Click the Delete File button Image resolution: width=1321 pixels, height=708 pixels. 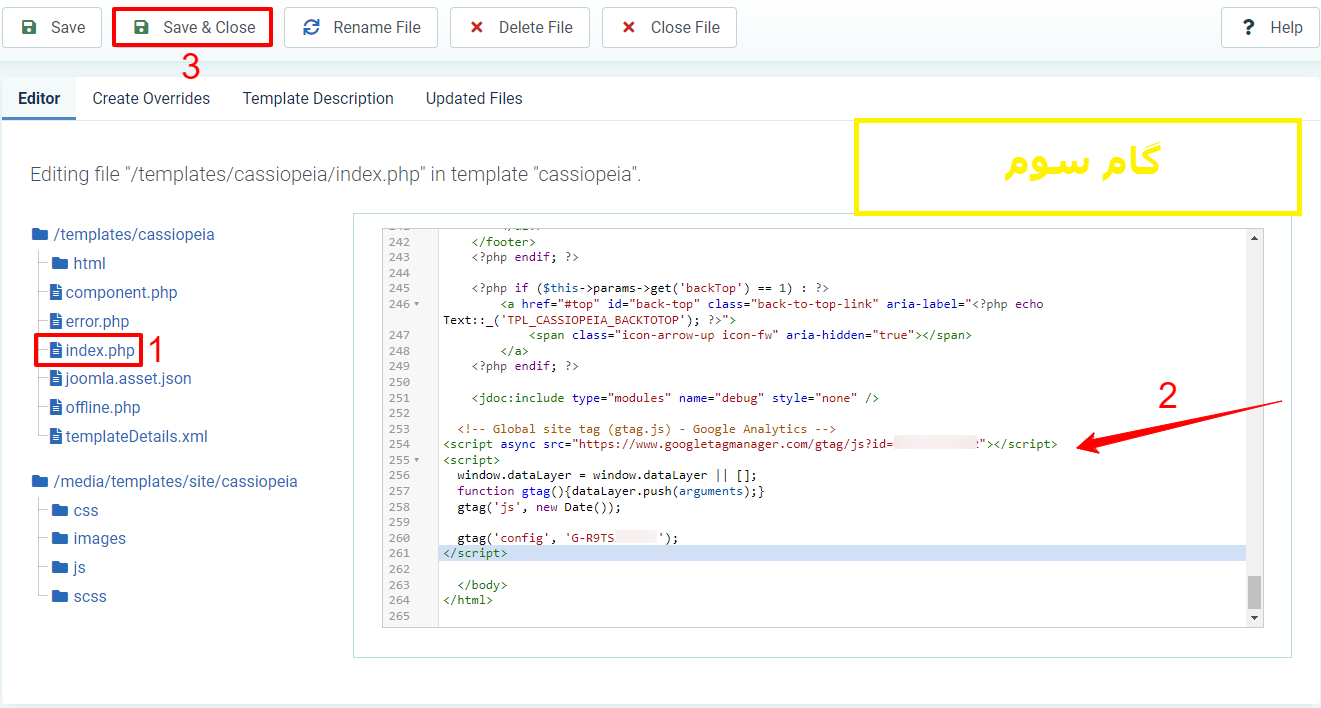[519, 28]
